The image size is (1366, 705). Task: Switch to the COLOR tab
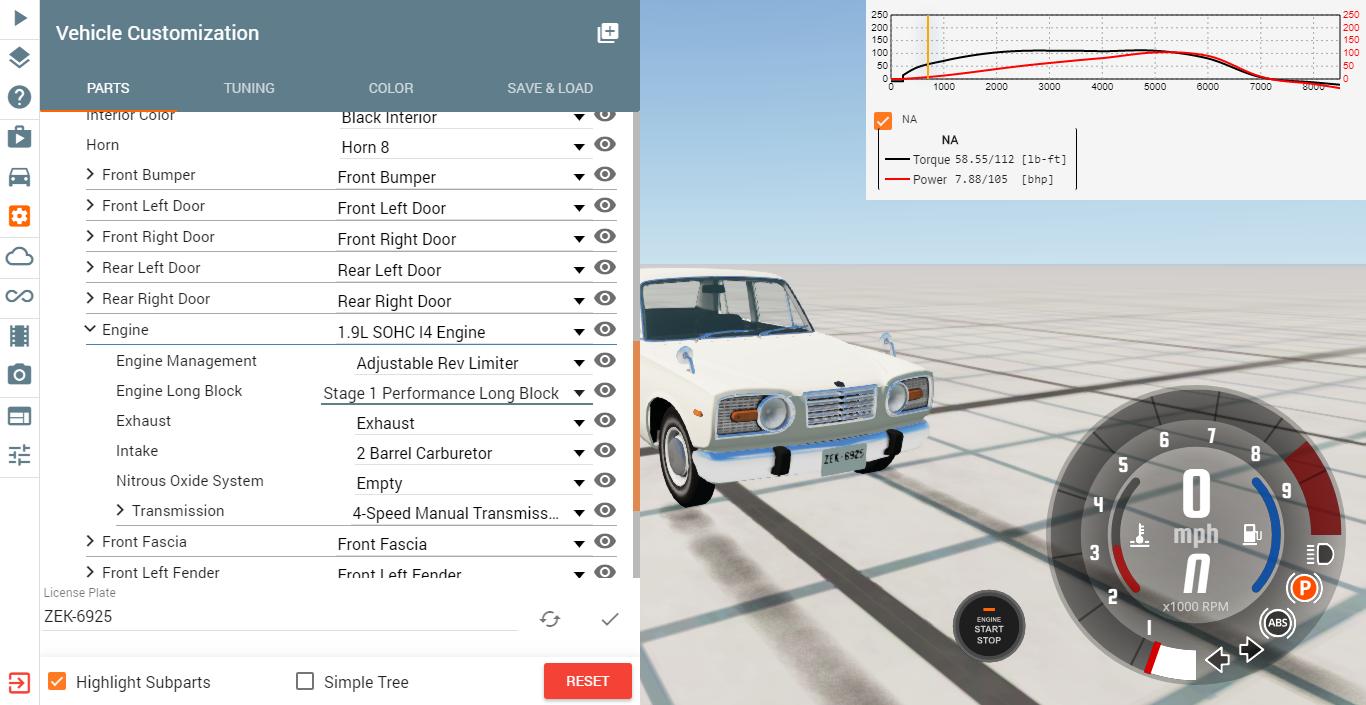click(x=391, y=88)
